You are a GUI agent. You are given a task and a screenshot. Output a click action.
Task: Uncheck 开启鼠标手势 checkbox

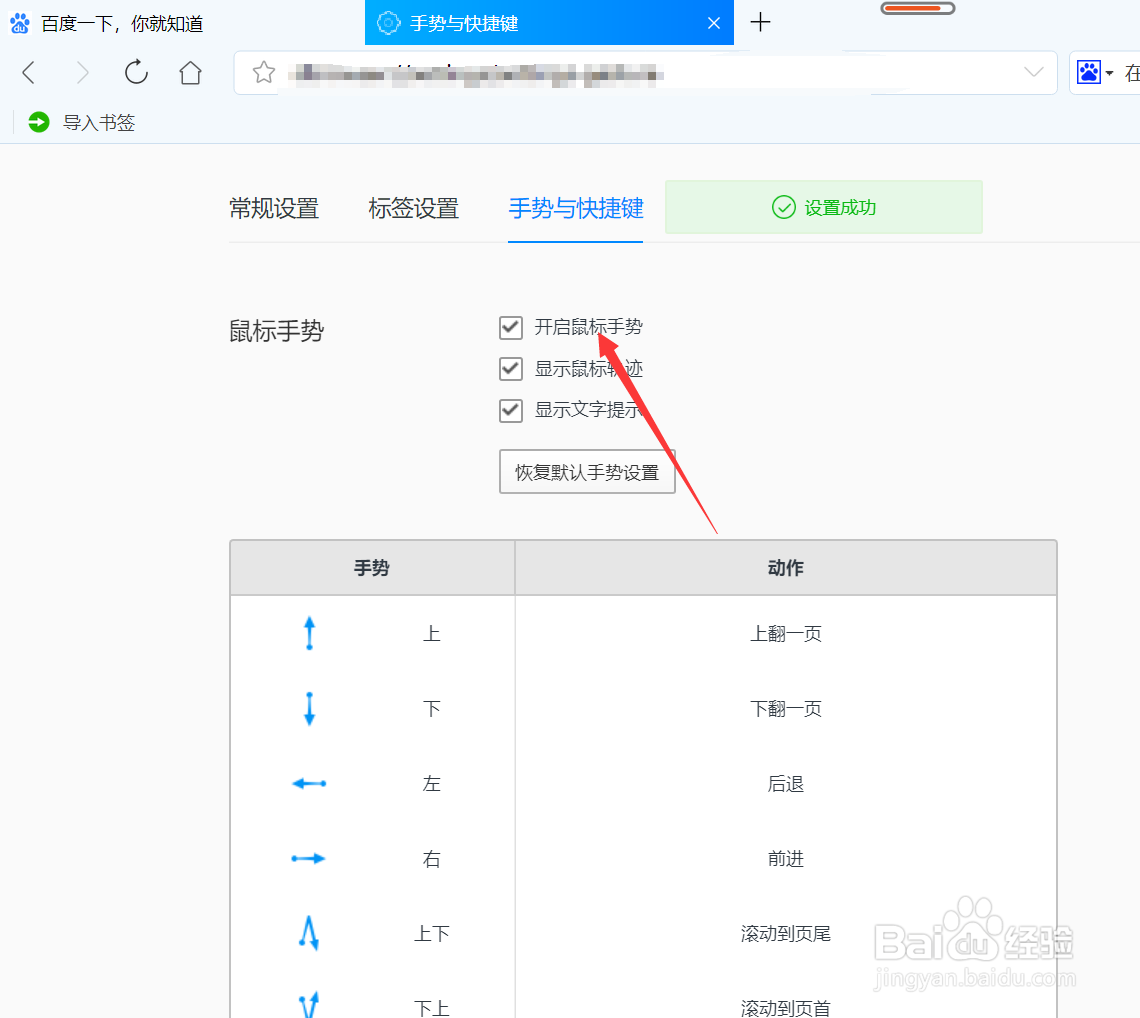[x=511, y=327]
